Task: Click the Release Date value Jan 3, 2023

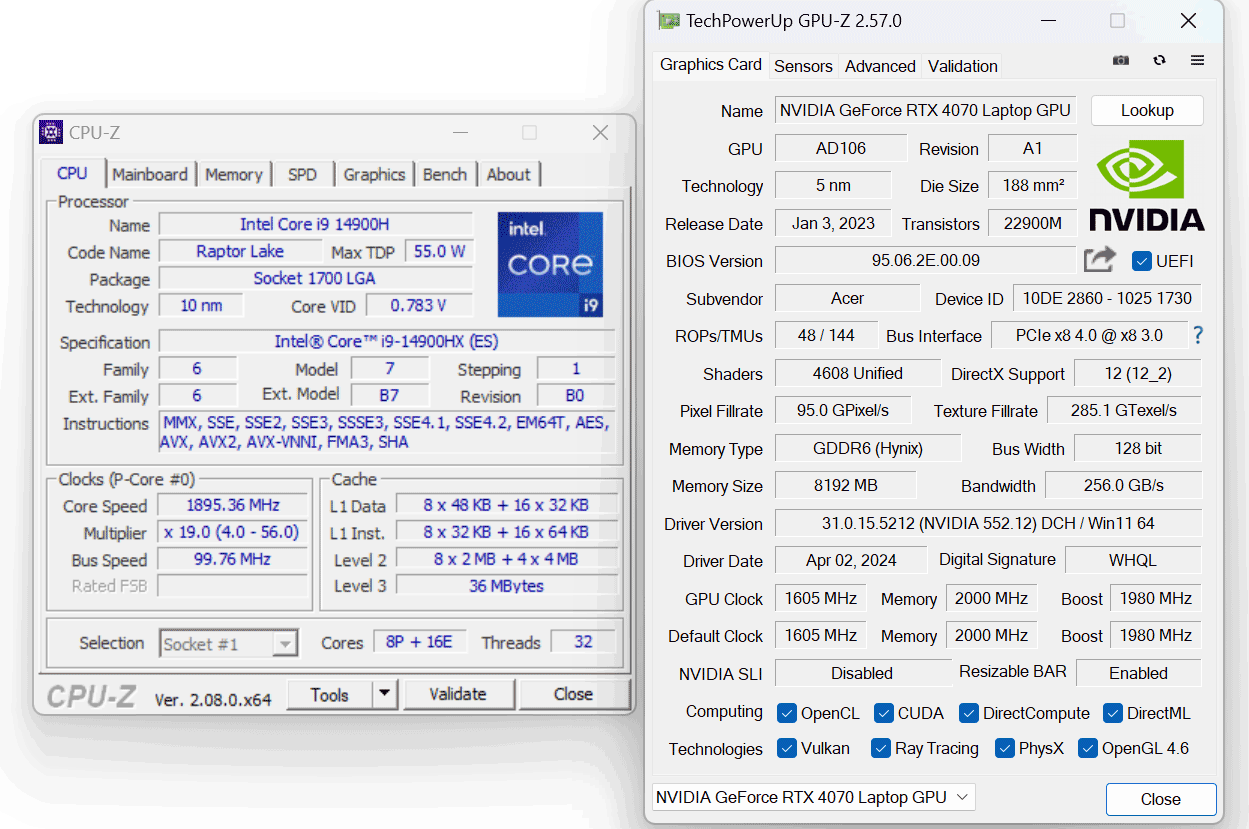Action: (833, 223)
